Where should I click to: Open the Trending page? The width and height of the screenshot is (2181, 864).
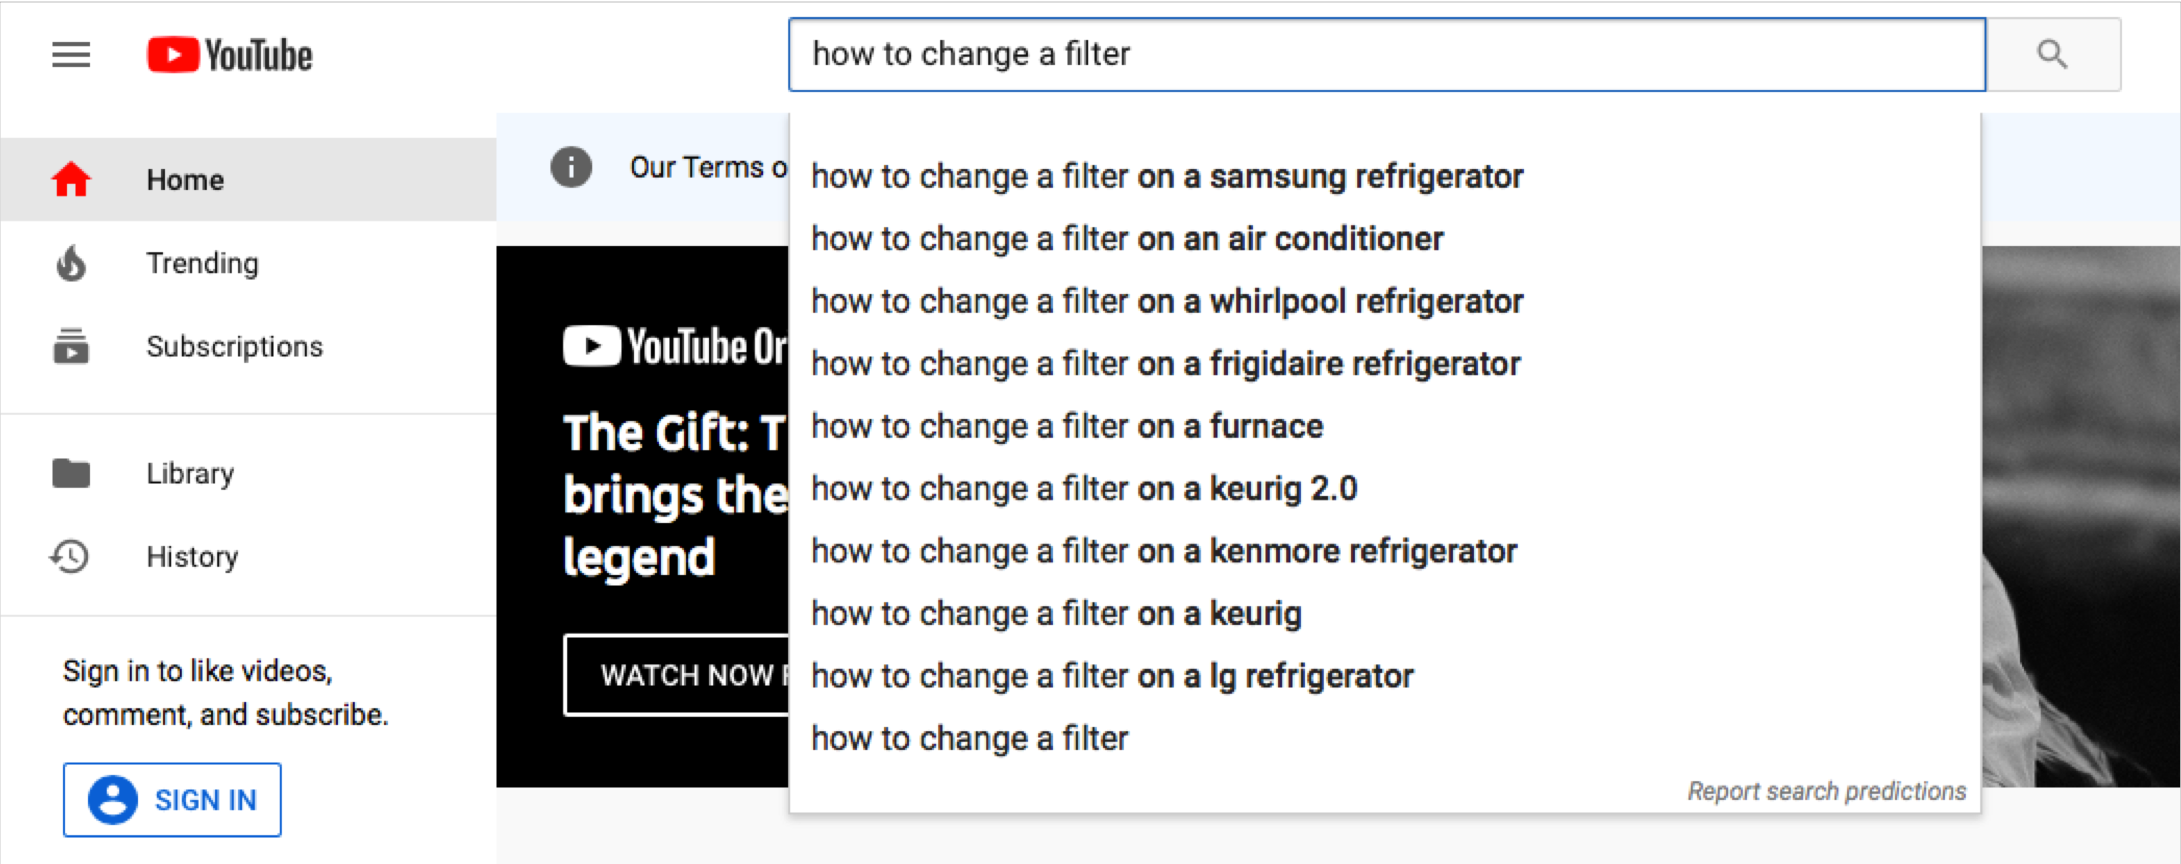point(203,263)
